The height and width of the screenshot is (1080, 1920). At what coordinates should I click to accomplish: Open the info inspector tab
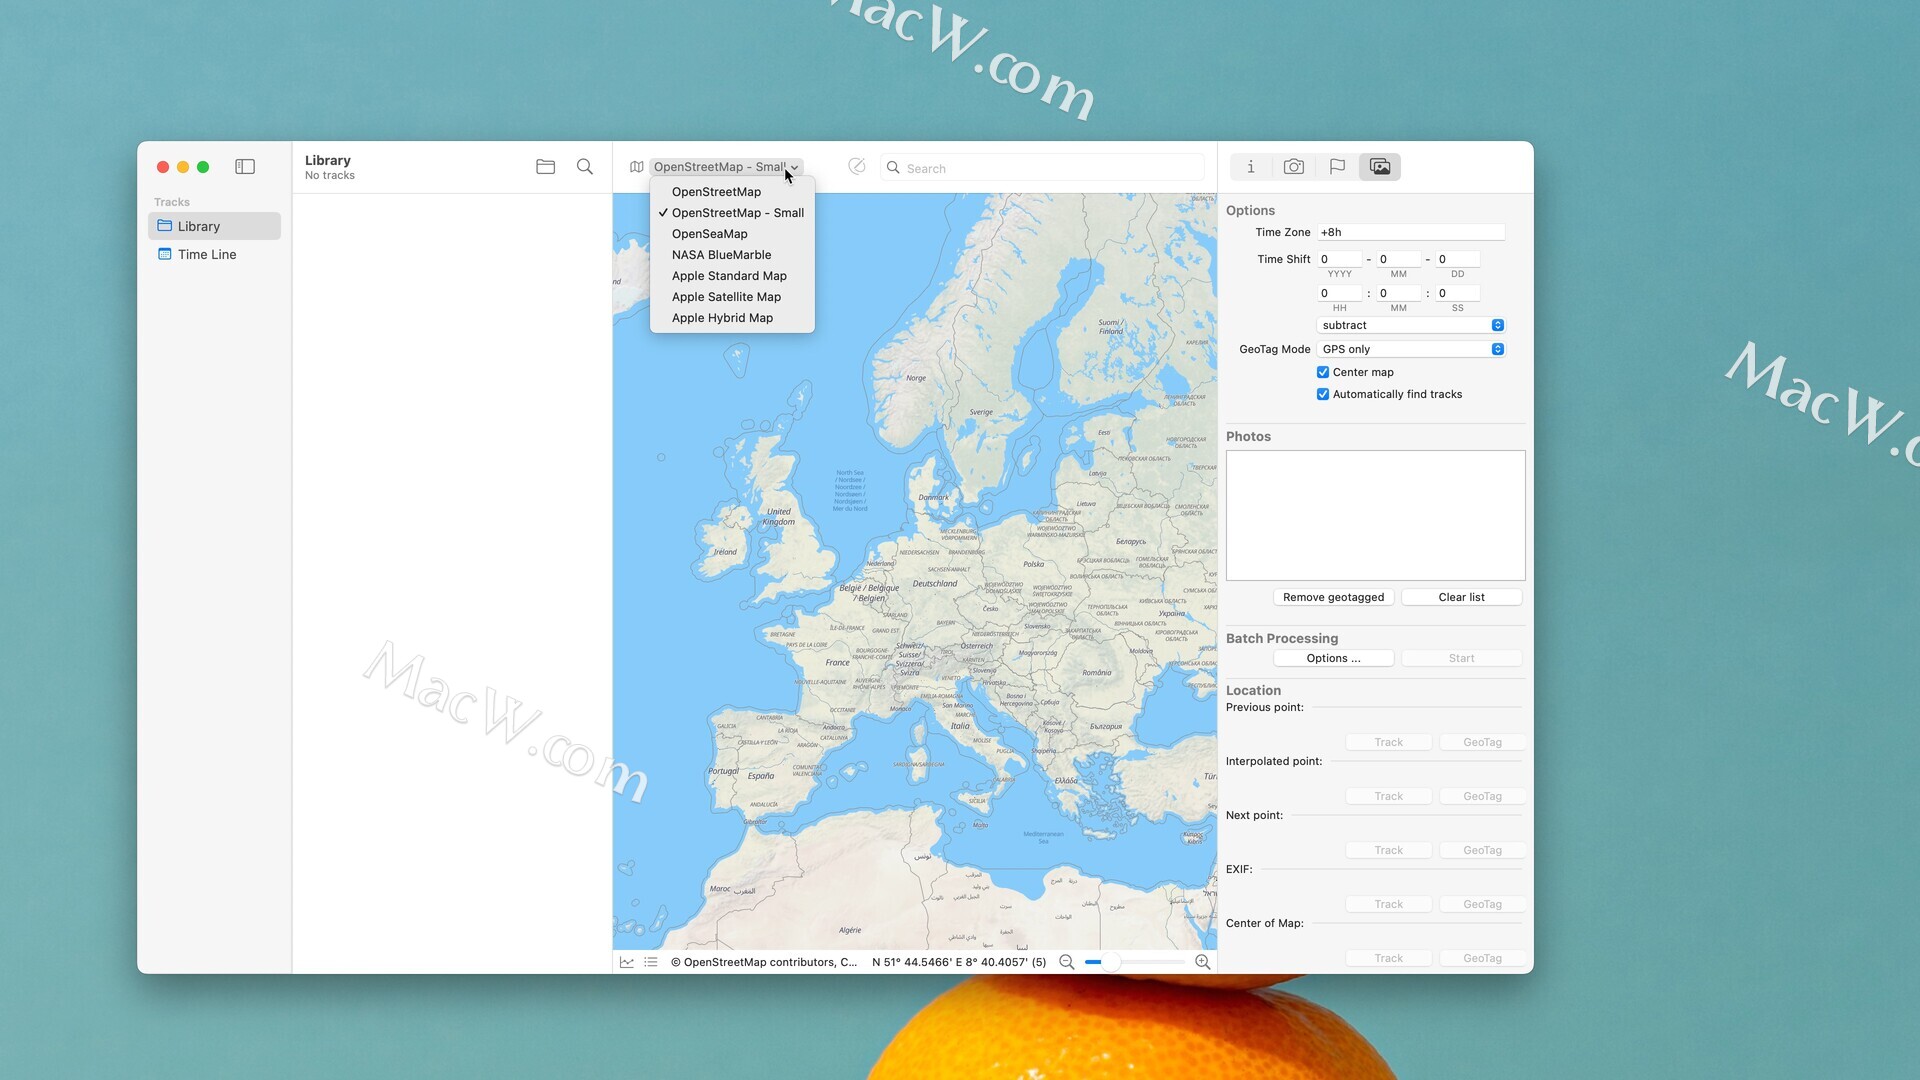[x=1250, y=167]
